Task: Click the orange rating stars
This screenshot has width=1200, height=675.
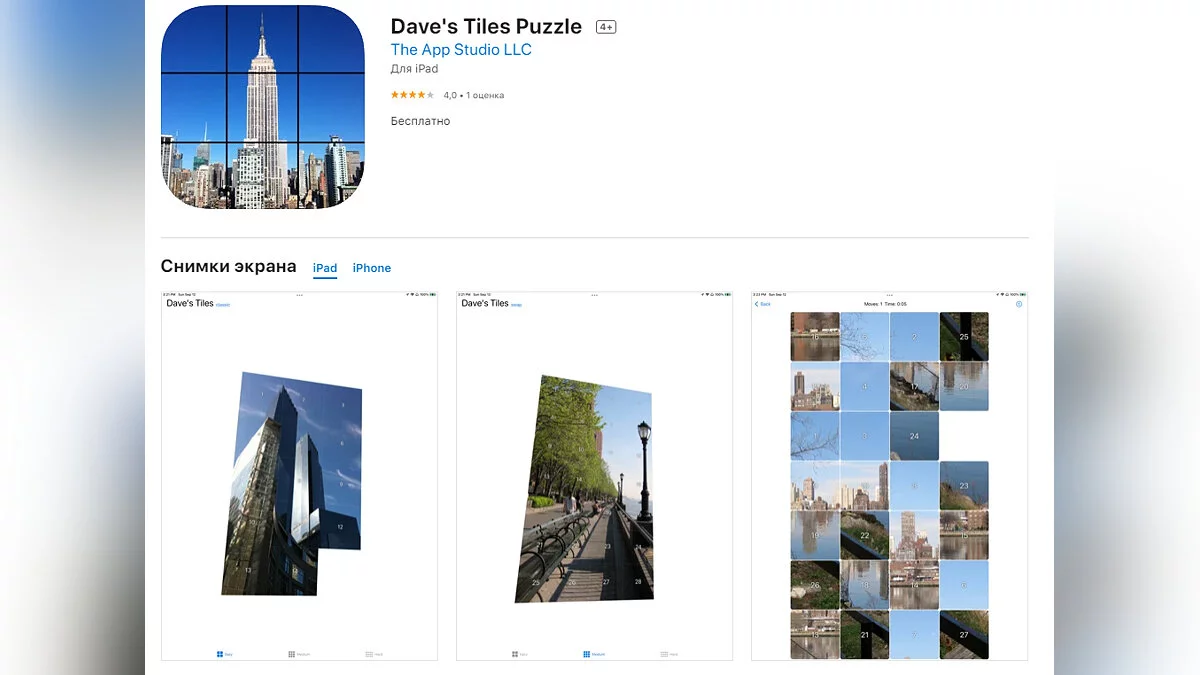Action: pos(412,95)
